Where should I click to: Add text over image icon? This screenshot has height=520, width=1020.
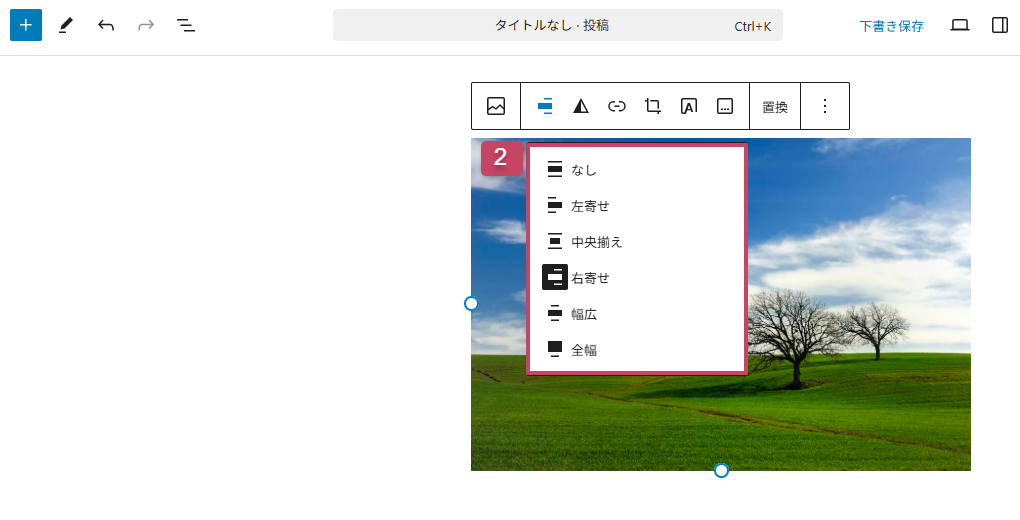tap(689, 106)
